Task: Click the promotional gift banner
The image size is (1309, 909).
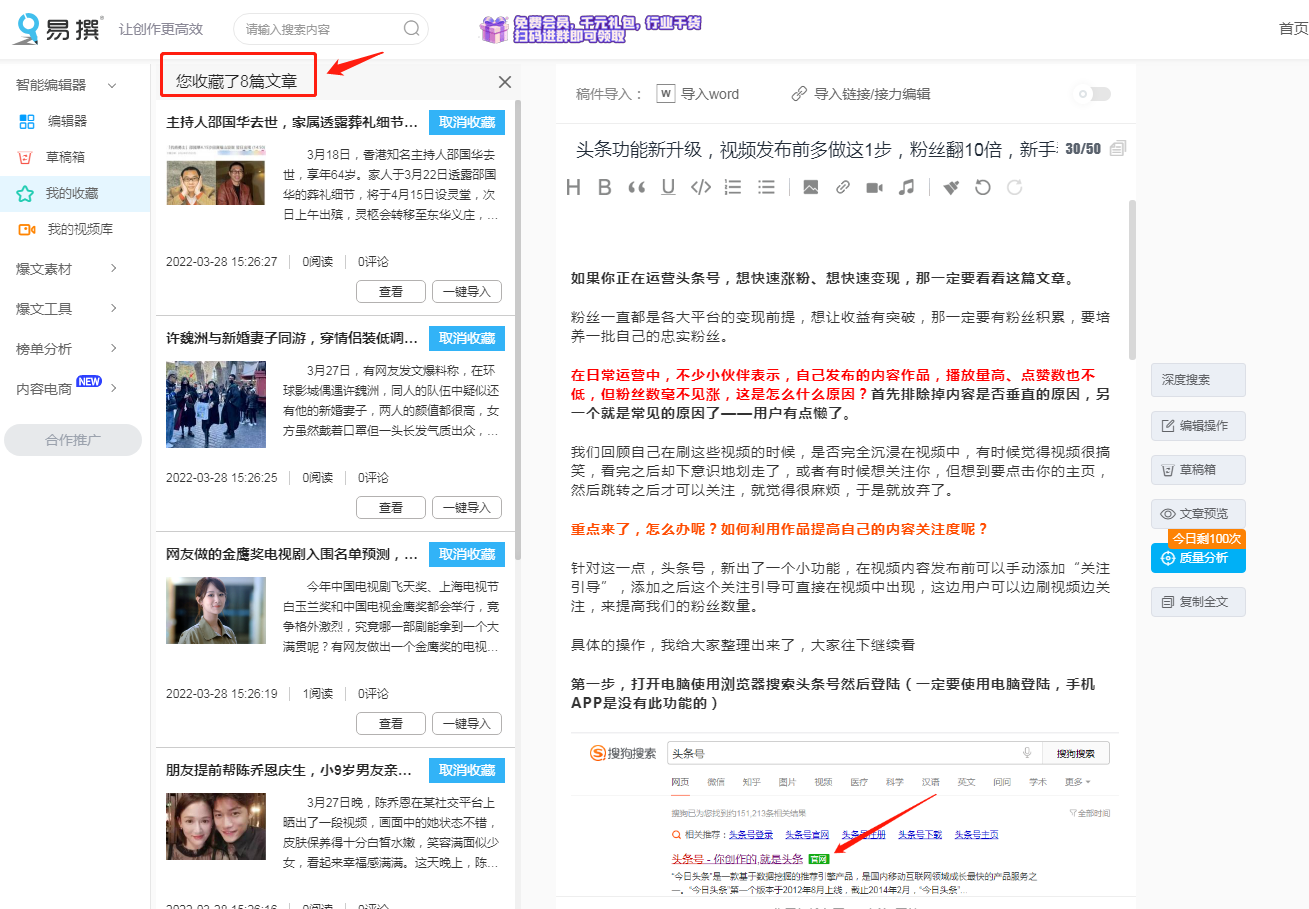Action: 590,29
